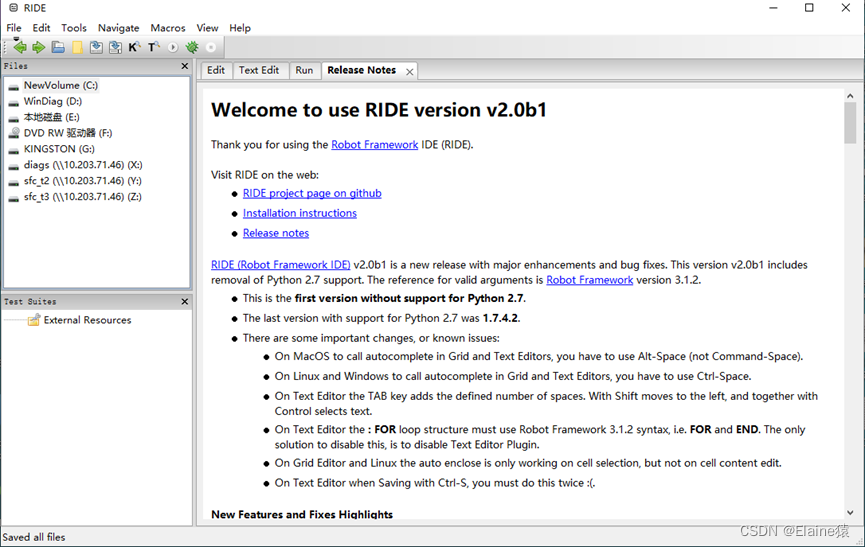Switch to the Edit tab

coord(216,70)
